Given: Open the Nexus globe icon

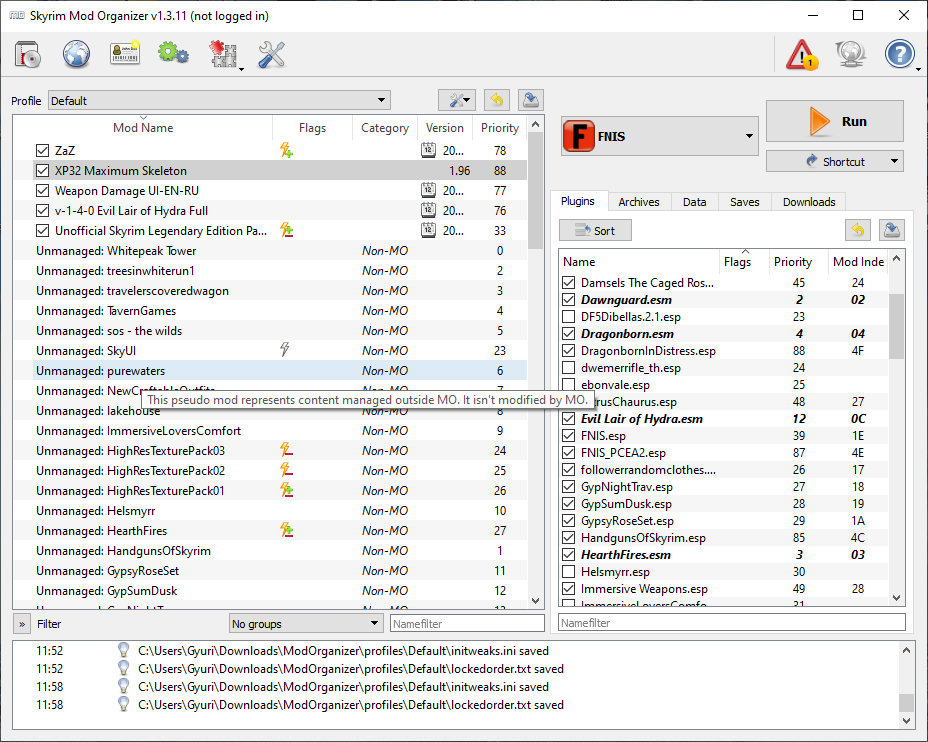Looking at the screenshot, I should (77, 54).
